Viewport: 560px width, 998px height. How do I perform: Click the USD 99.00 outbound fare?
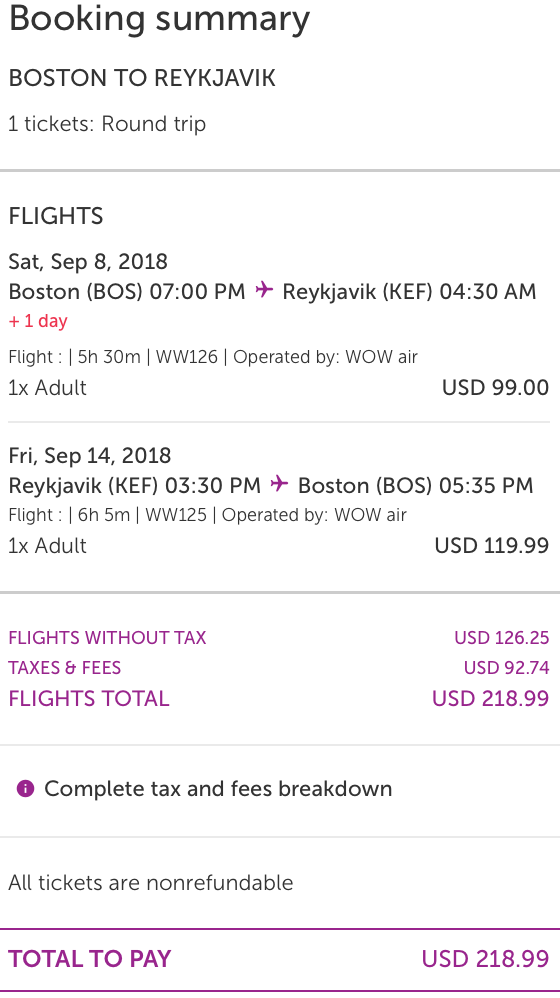pyautogui.click(x=495, y=387)
